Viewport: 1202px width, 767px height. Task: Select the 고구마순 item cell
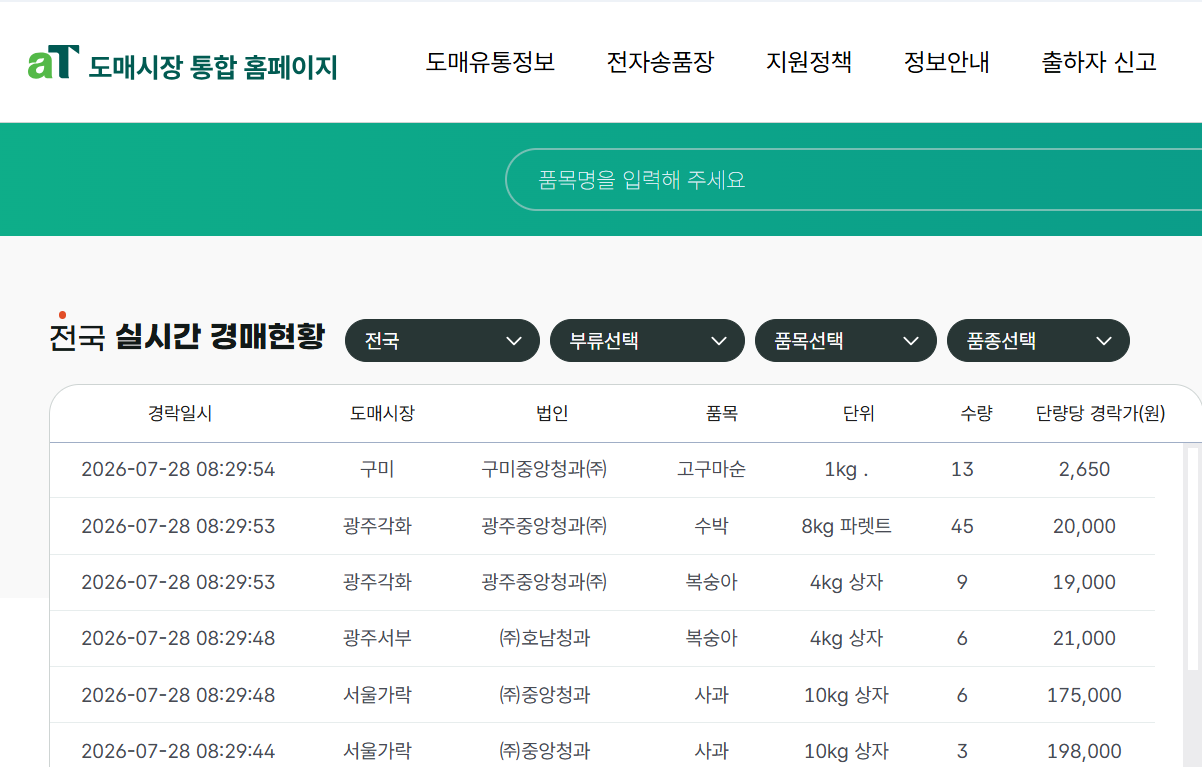coord(711,469)
